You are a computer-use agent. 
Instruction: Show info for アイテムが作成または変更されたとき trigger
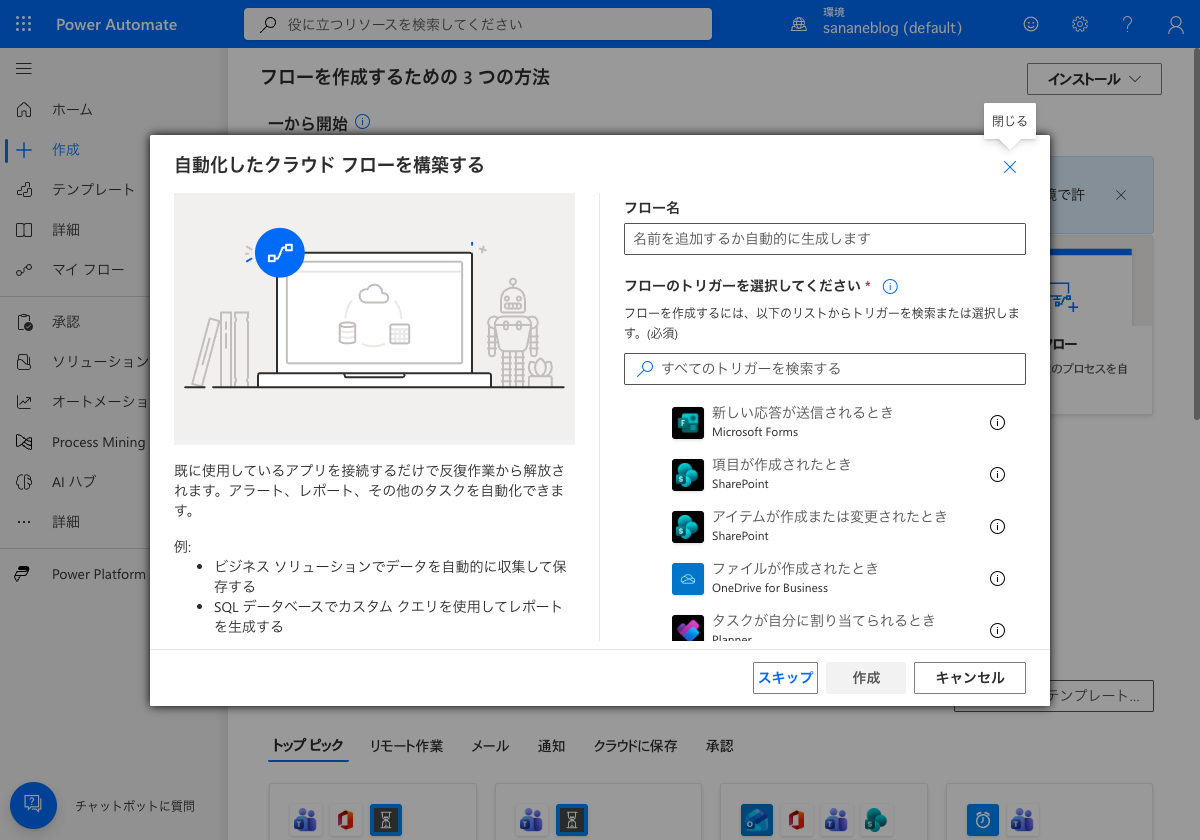point(997,526)
